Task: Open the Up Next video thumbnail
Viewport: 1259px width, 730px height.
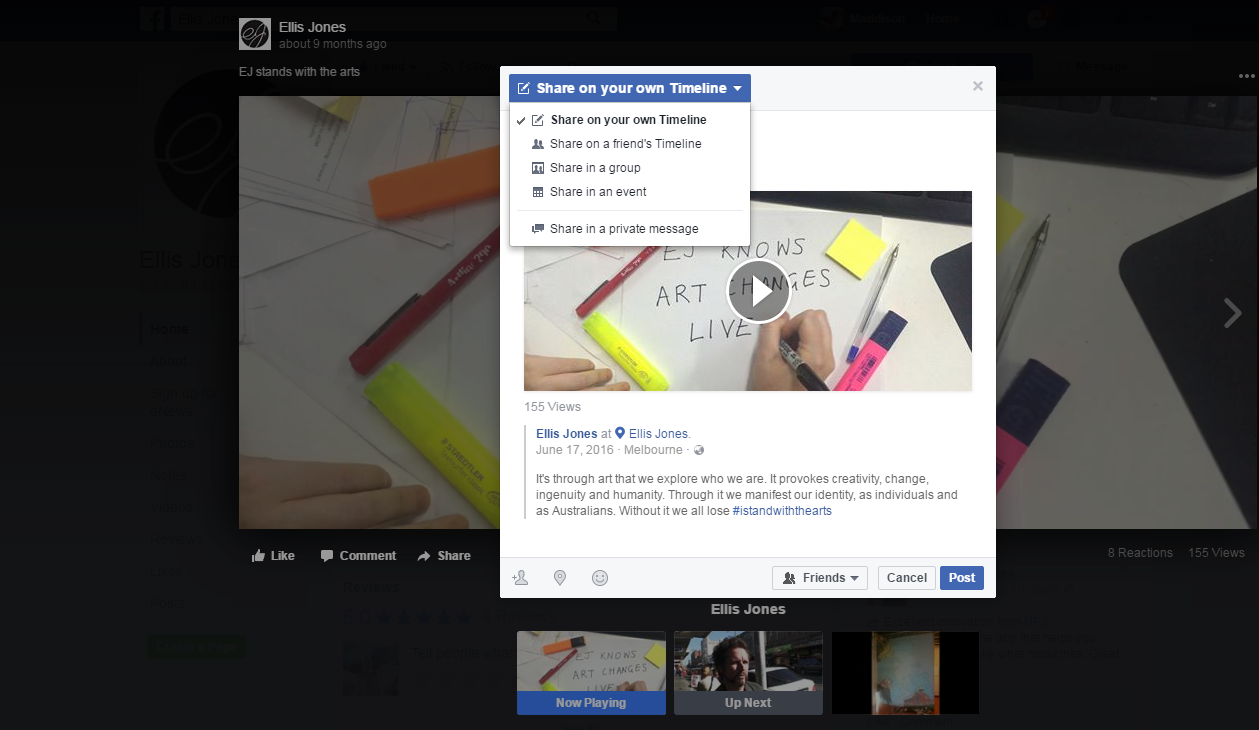Action: (x=748, y=672)
